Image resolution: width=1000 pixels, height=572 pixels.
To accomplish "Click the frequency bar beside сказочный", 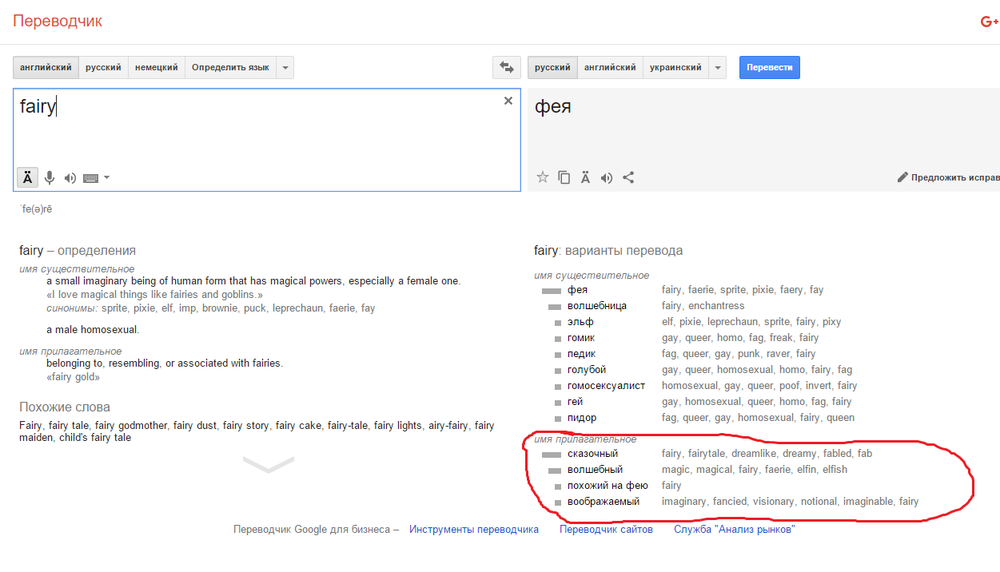I will [551, 455].
